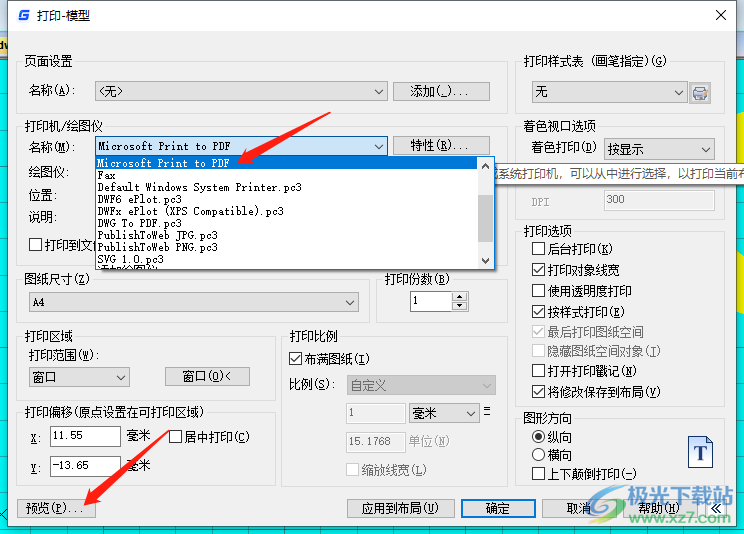Click the page orientation preview icon
The width and height of the screenshot is (744, 534).
point(700,452)
